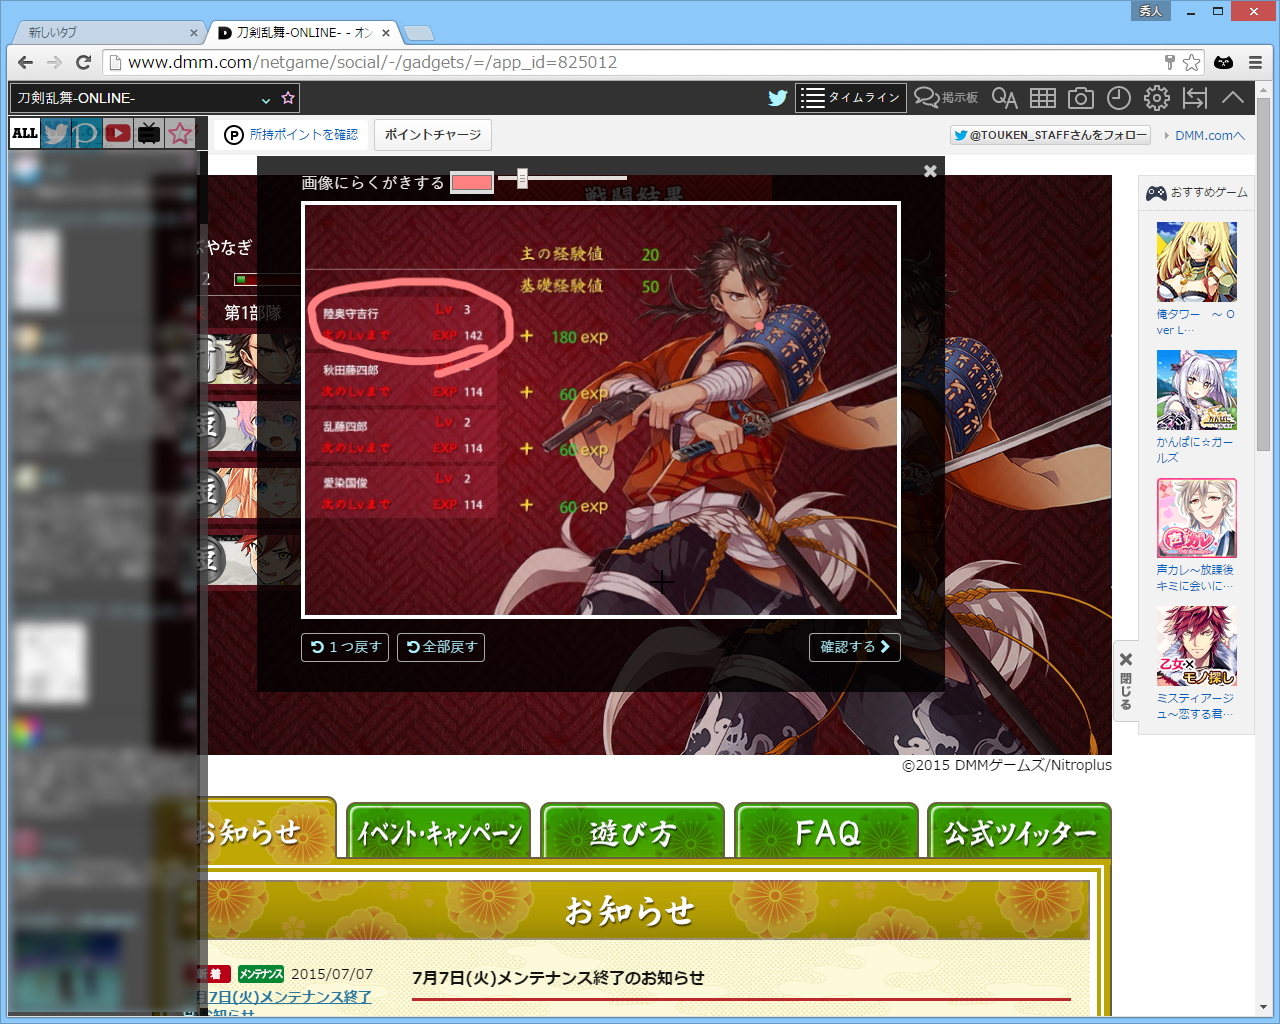Undo one stroke with 1つ戻す

click(x=346, y=647)
